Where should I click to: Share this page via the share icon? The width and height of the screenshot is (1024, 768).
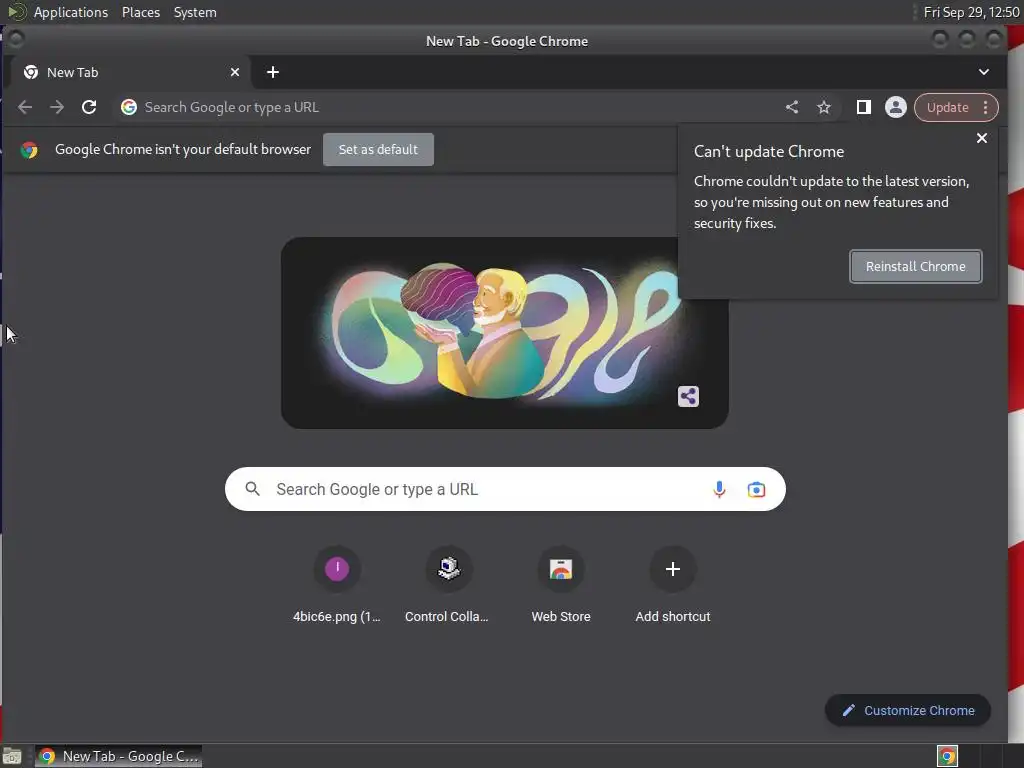(x=792, y=107)
